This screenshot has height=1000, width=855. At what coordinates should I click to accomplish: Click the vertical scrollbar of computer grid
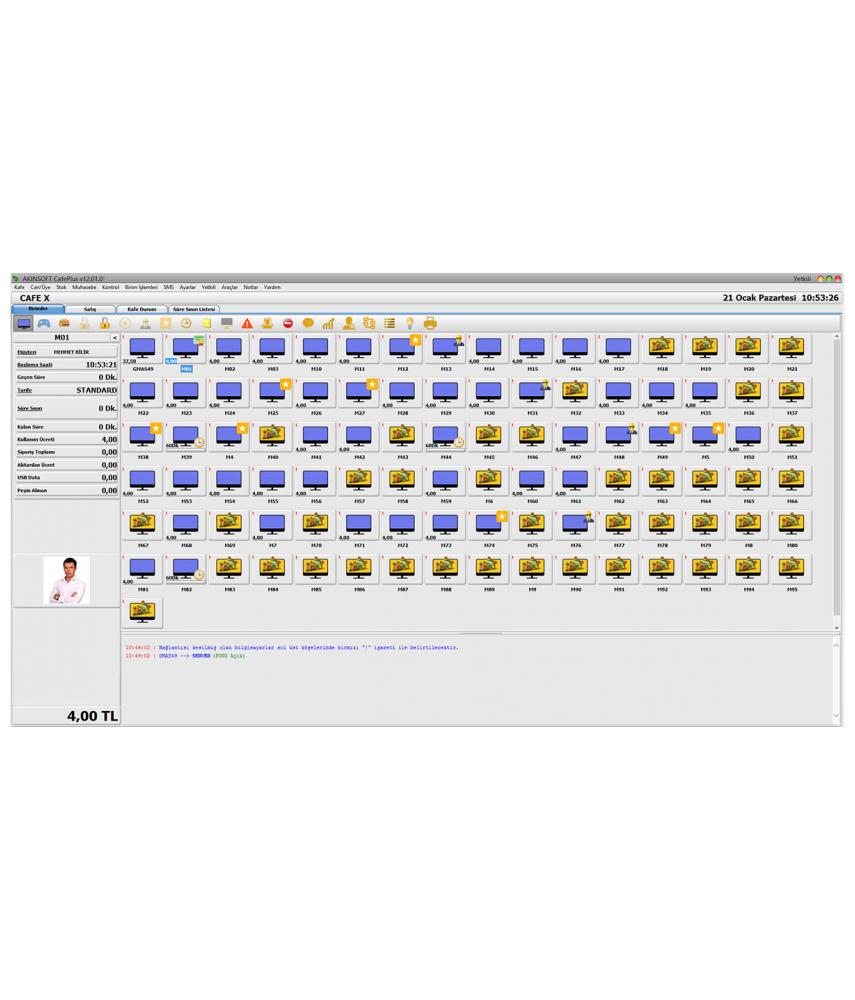point(837,480)
